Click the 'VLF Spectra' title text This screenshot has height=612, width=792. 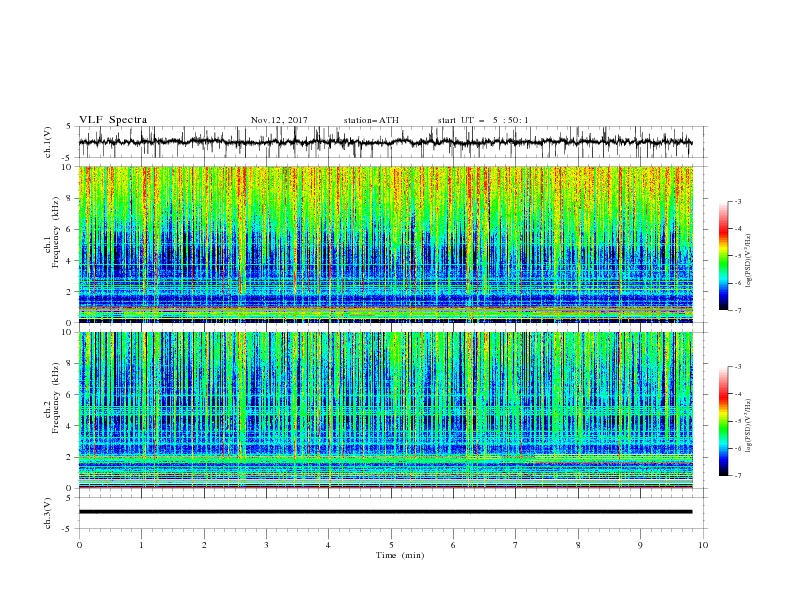(x=113, y=120)
